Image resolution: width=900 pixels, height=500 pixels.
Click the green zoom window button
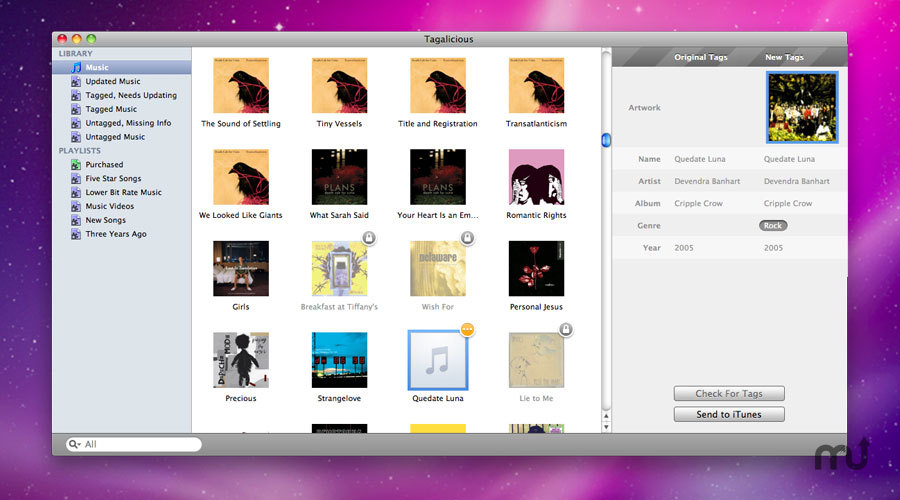pyautogui.click(x=91, y=39)
